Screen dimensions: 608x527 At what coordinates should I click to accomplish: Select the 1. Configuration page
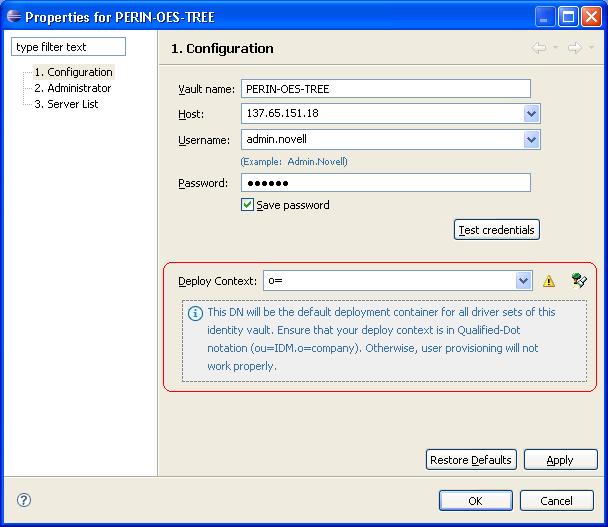click(73, 72)
